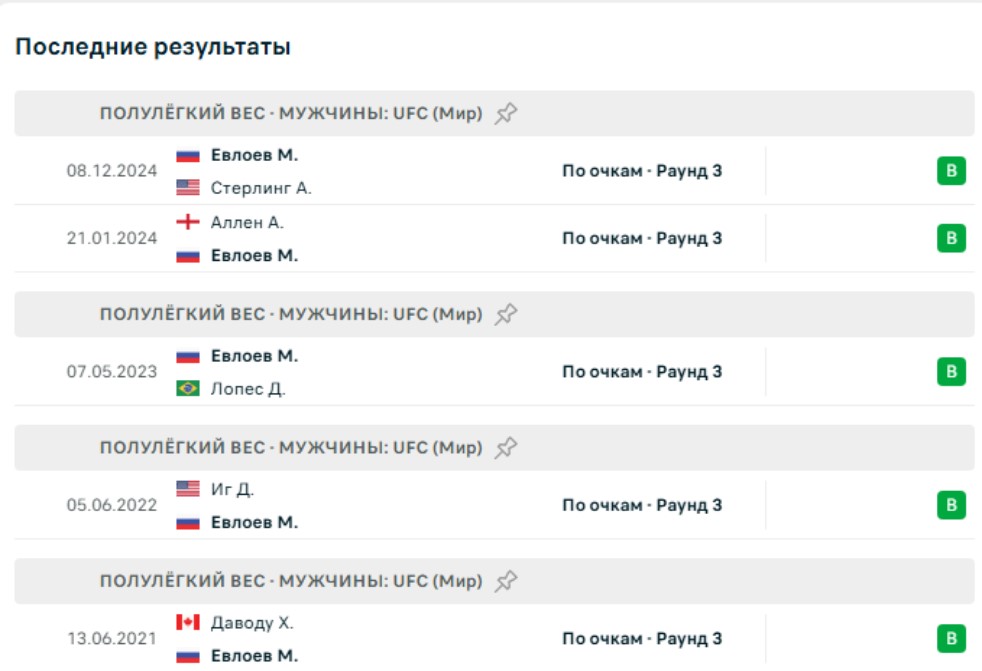Image resolution: width=982 pixels, height=671 pixels.
Task: Click the date 07.05.2023
Action: click(x=112, y=372)
